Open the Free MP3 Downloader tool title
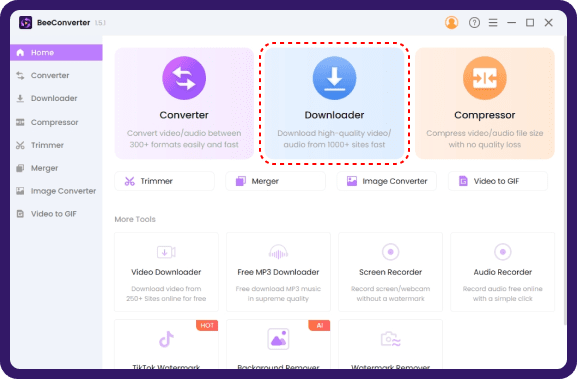Screen dimensions: 577x379 [x=278, y=272]
